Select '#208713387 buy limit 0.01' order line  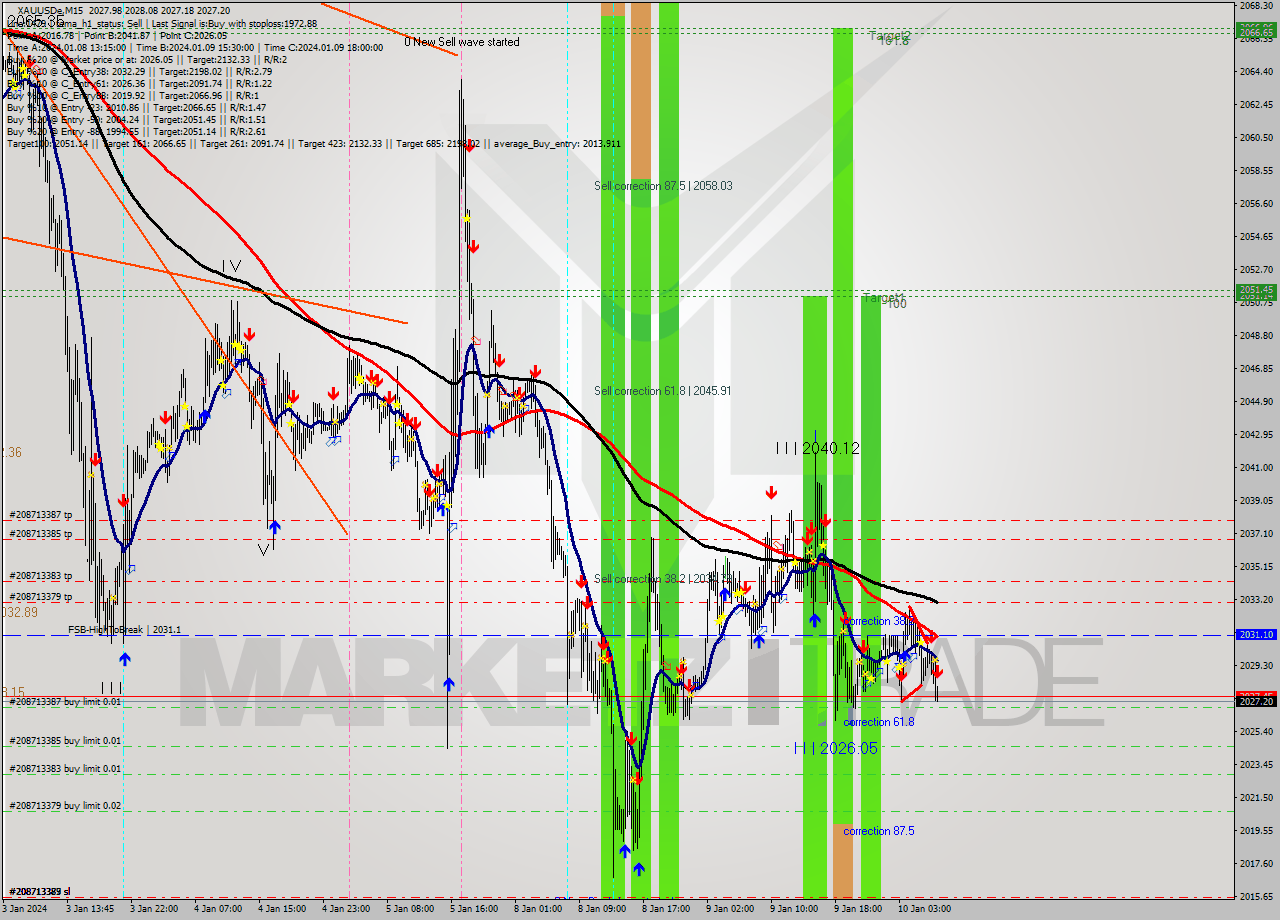click(65, 702)
